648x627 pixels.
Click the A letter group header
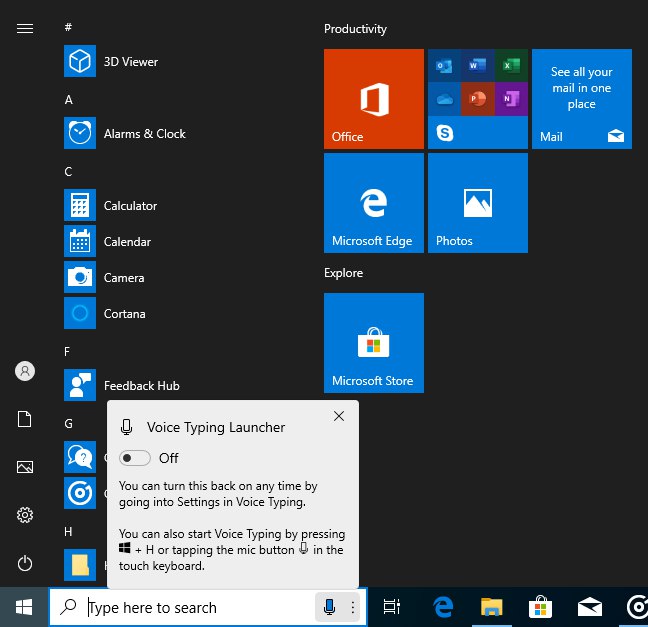[69, 100]
